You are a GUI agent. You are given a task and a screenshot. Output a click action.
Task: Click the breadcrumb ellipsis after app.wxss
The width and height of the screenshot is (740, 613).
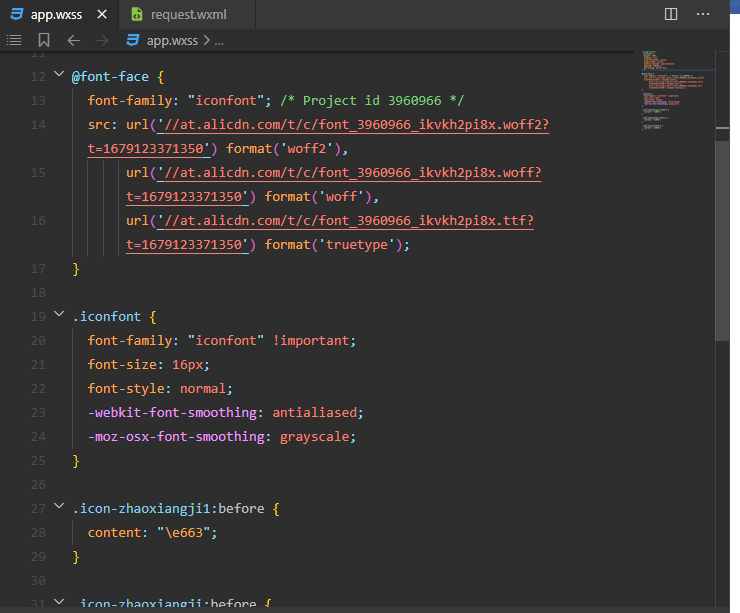click(219, 40)
